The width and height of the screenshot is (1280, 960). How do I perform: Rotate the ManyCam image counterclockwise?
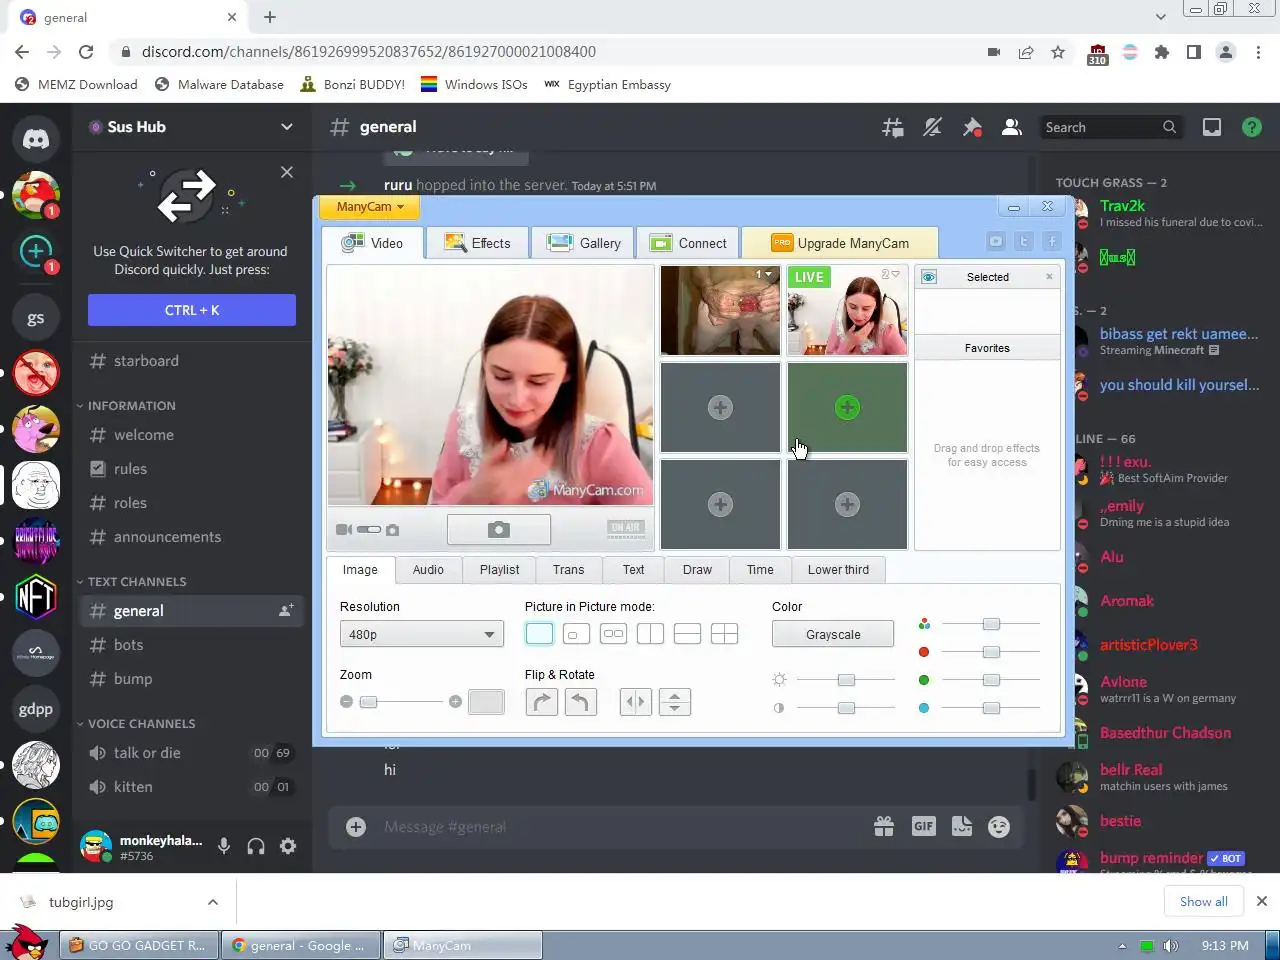coord(580,702)
